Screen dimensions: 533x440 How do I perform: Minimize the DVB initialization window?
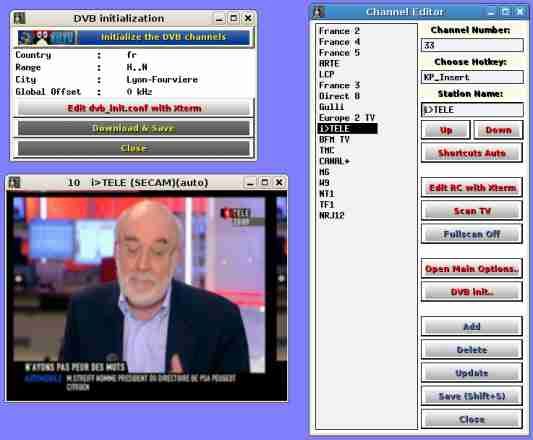(220, 18)
